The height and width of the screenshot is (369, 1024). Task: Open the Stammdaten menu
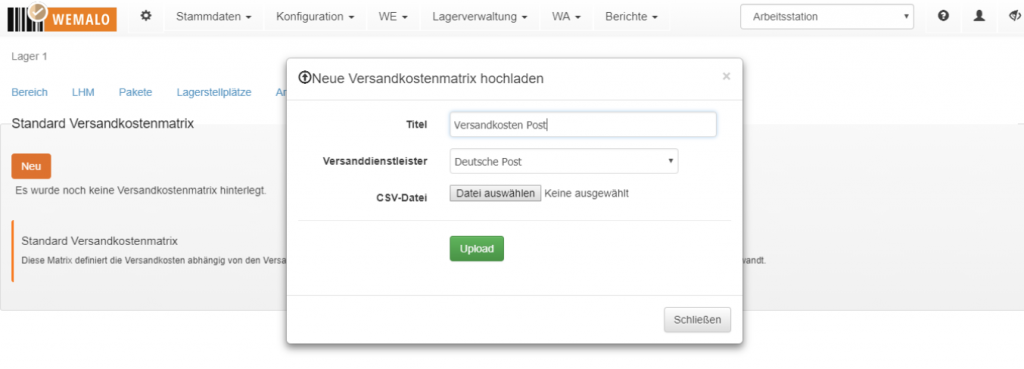click(214, 16)
